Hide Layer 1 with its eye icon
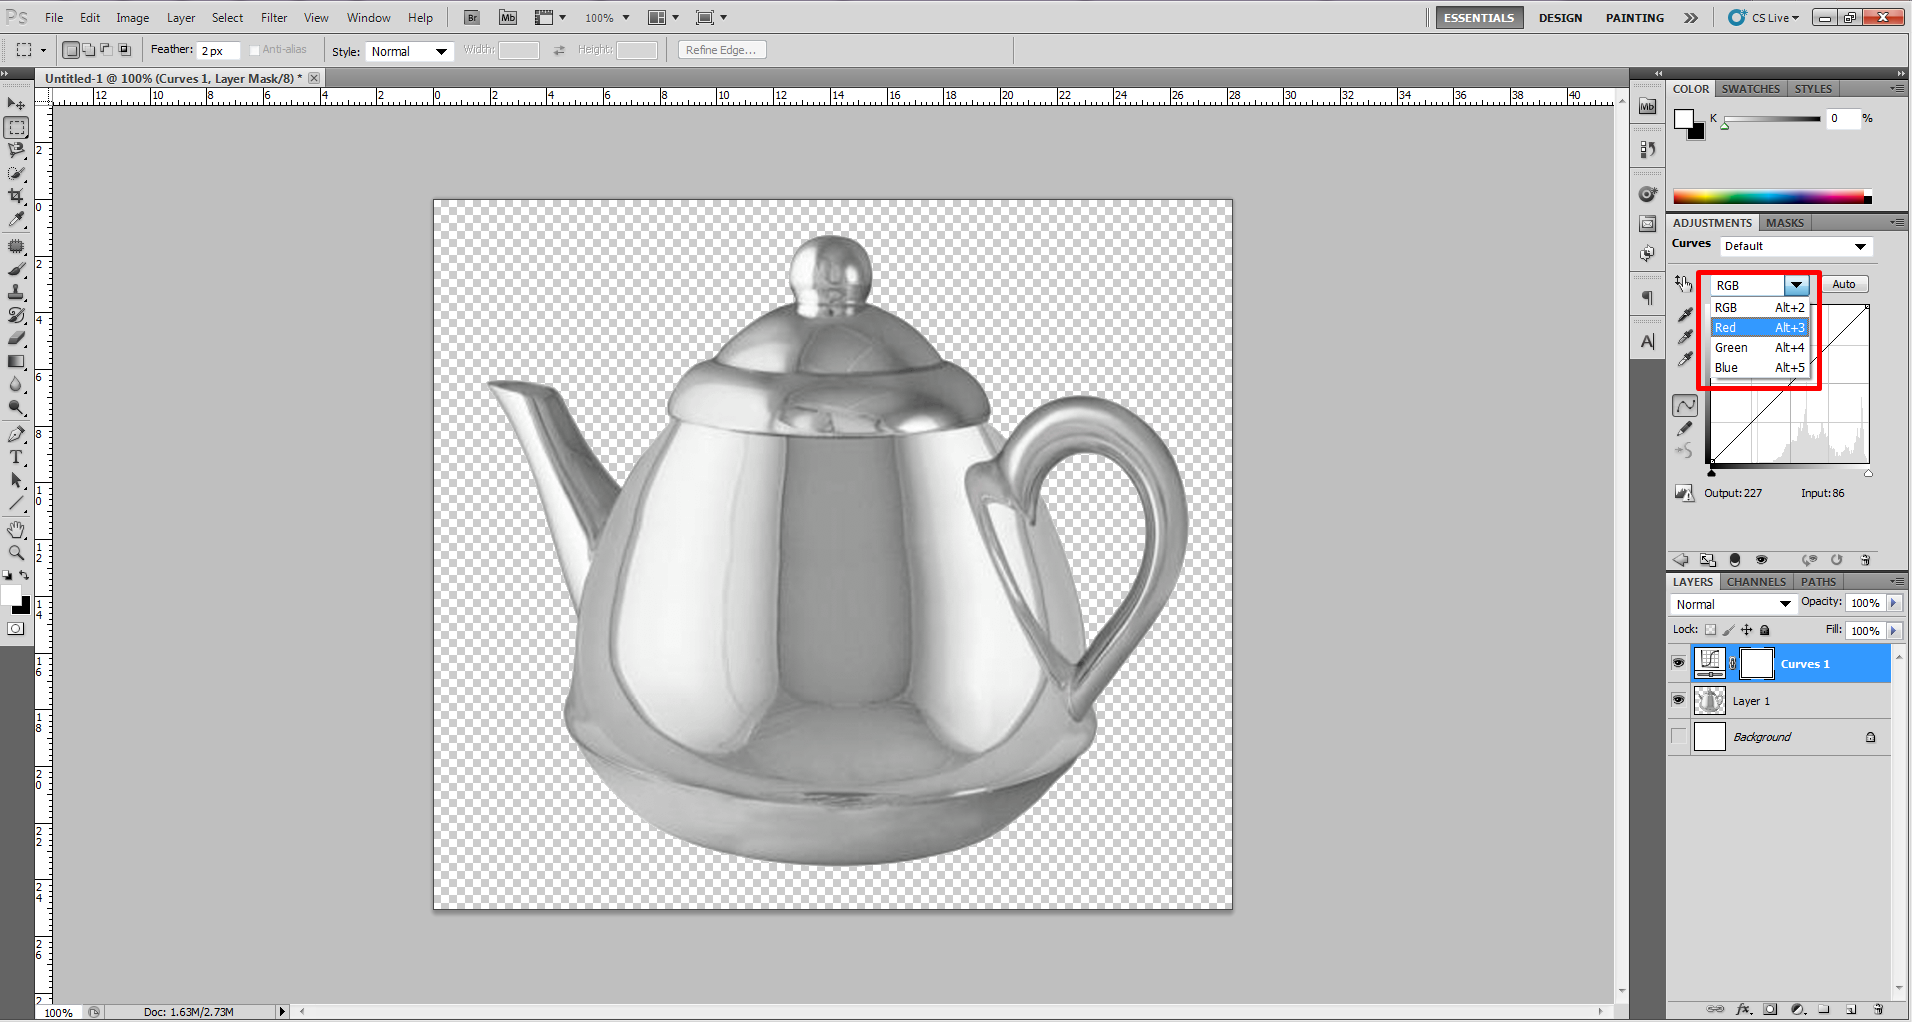The width and height of the screenshot is (1912, 1022). point(1678,700)
